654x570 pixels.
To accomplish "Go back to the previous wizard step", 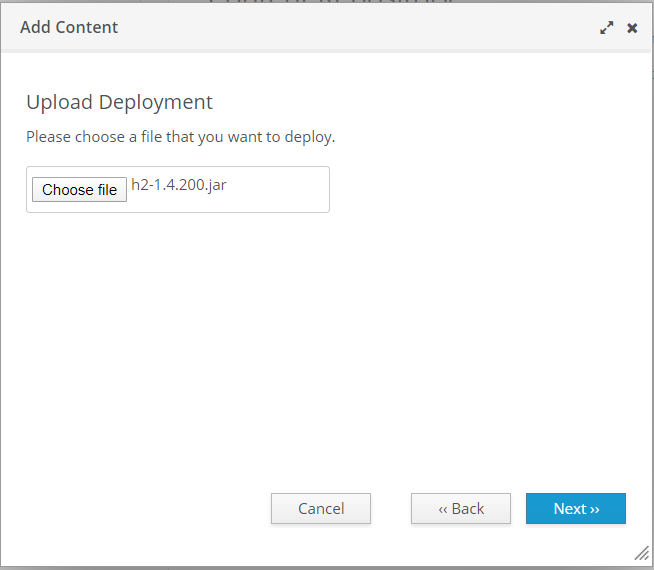I will 461,508.
